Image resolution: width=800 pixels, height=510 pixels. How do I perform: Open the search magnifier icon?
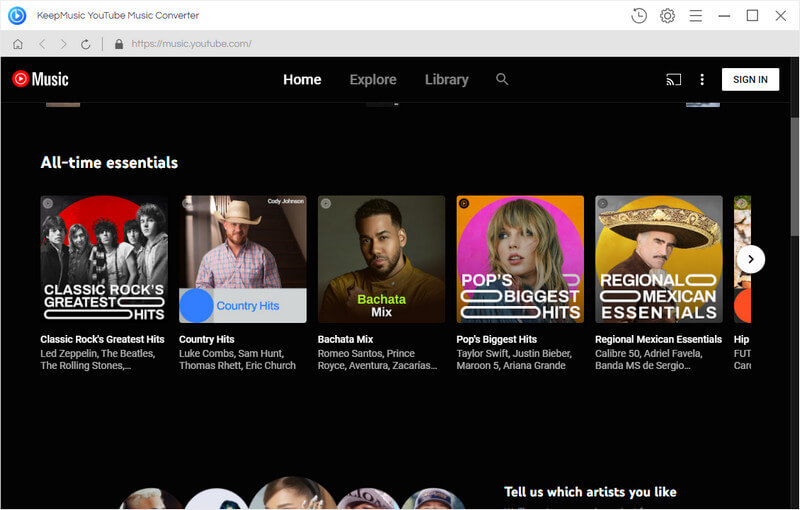tap(502, 79)
